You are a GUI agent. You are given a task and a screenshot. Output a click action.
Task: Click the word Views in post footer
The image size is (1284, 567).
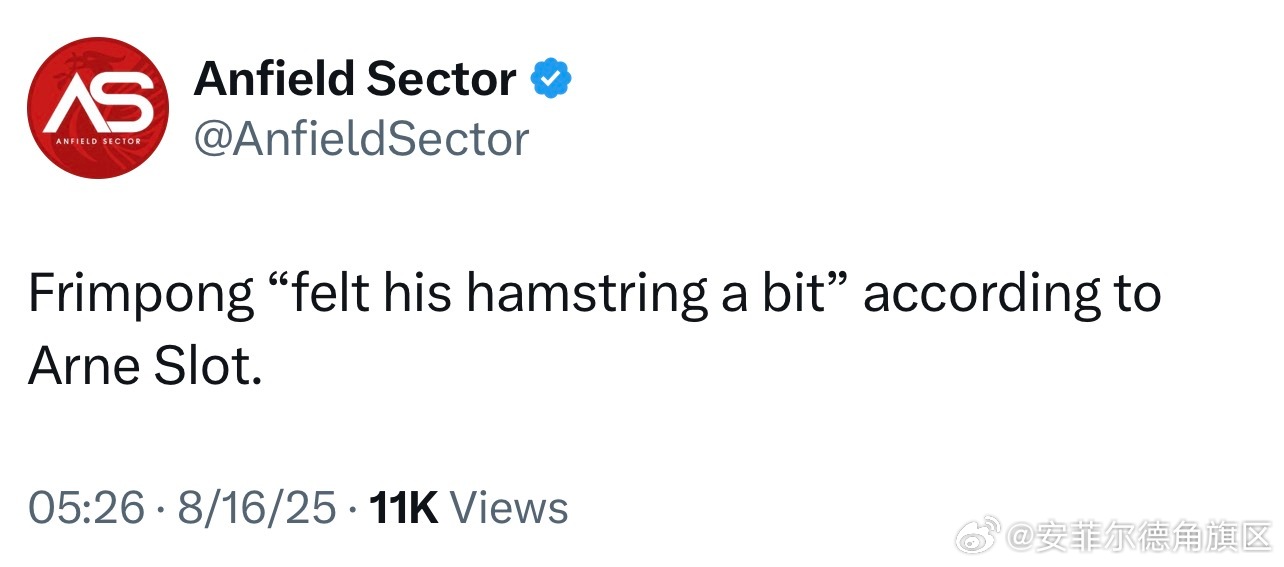point(509,509)
